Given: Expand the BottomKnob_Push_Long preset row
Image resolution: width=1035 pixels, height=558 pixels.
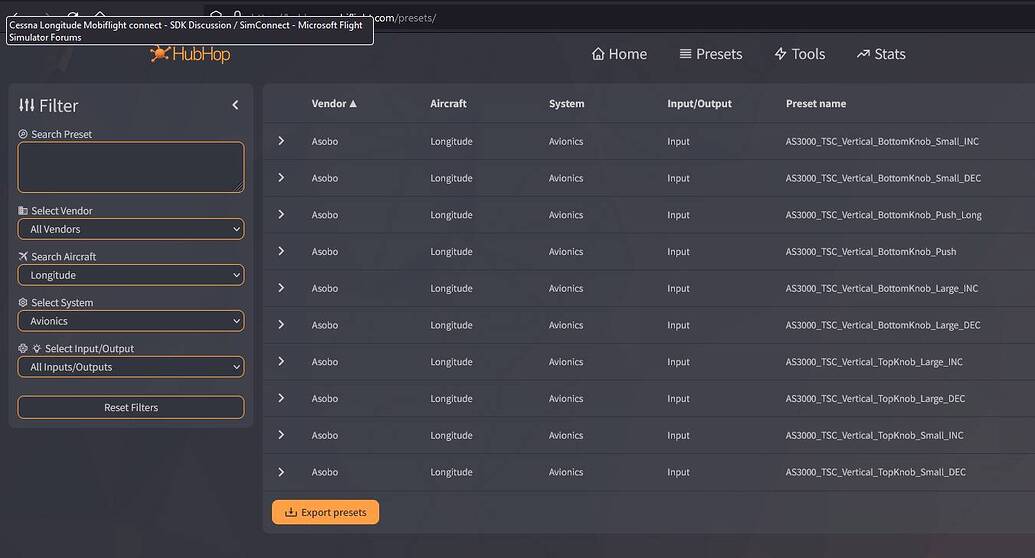Looking at the screenshot, I should [x=281, y=215].
